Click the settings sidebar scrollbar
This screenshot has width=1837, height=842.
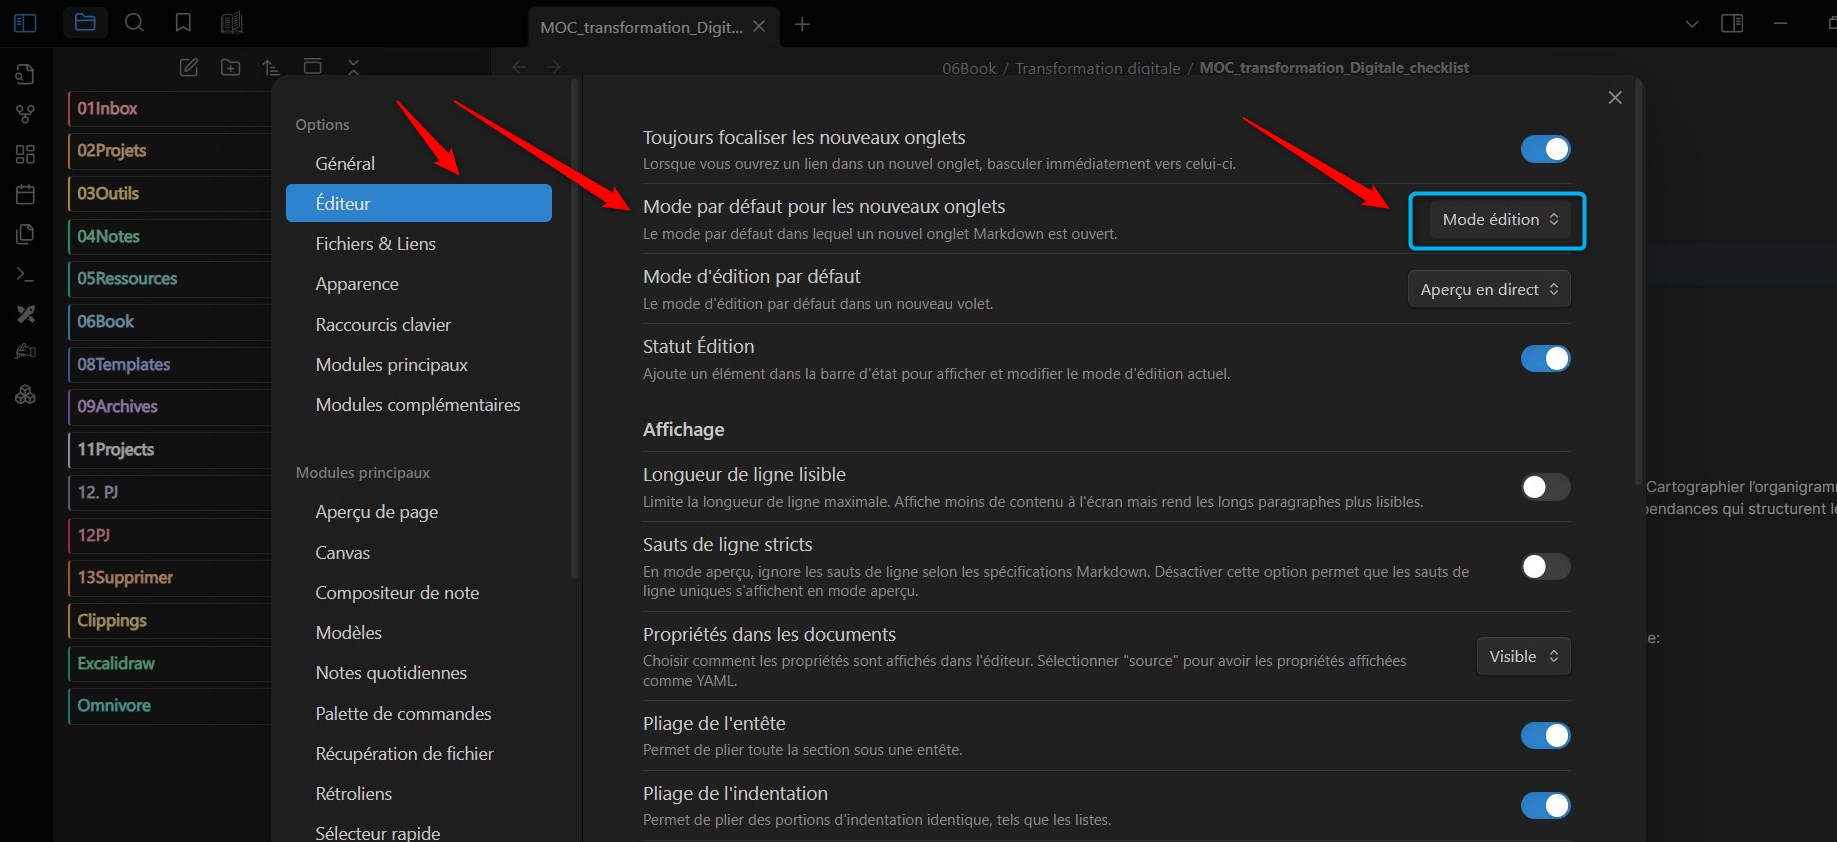[574, 330]
